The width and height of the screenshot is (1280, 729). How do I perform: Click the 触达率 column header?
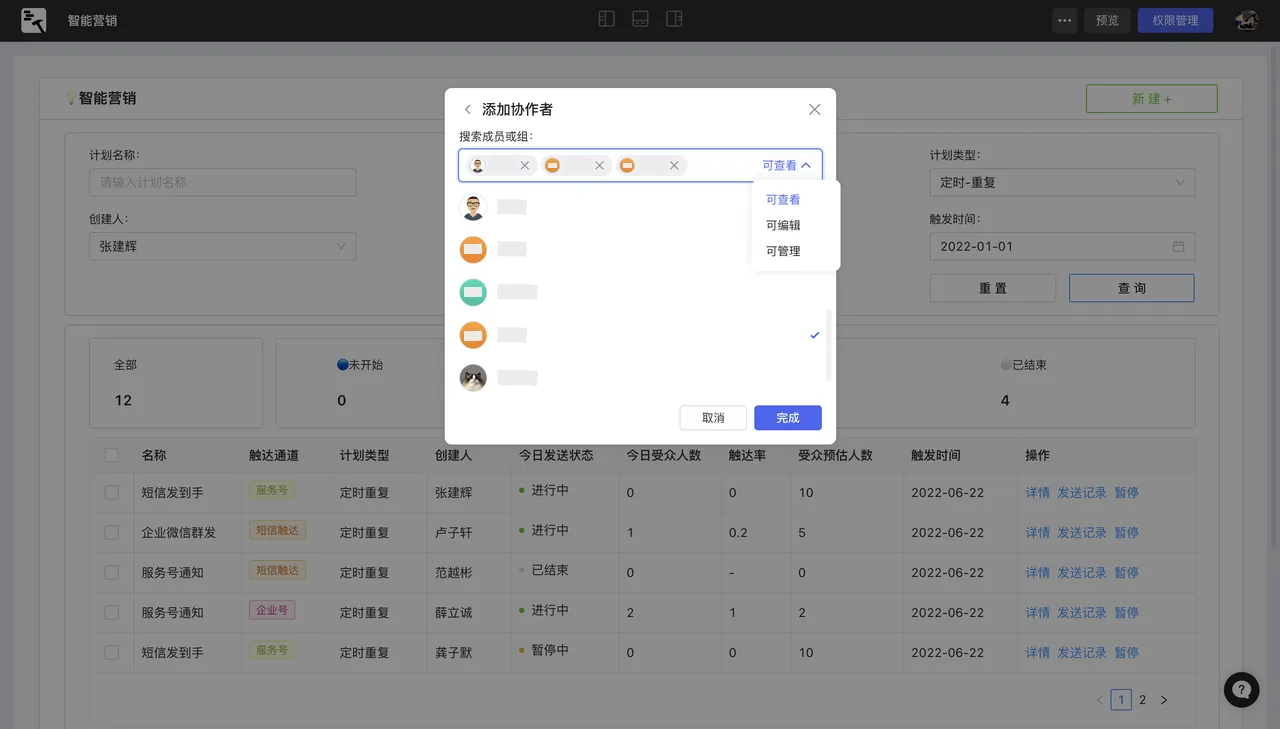pos(746,455)
